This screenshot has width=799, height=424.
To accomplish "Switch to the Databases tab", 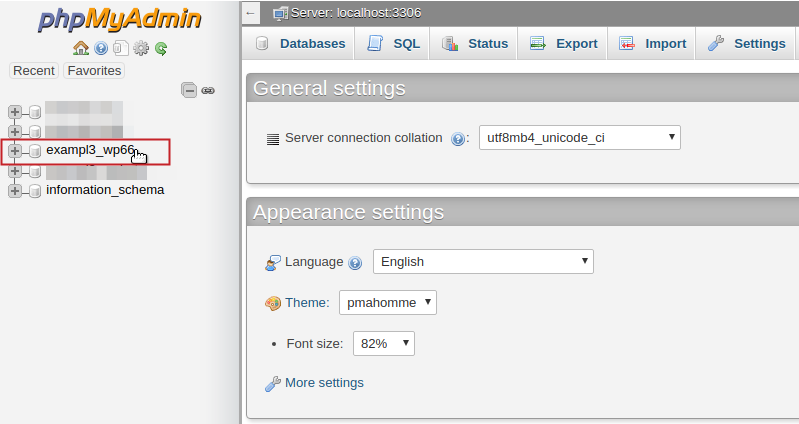I will 301,44.
